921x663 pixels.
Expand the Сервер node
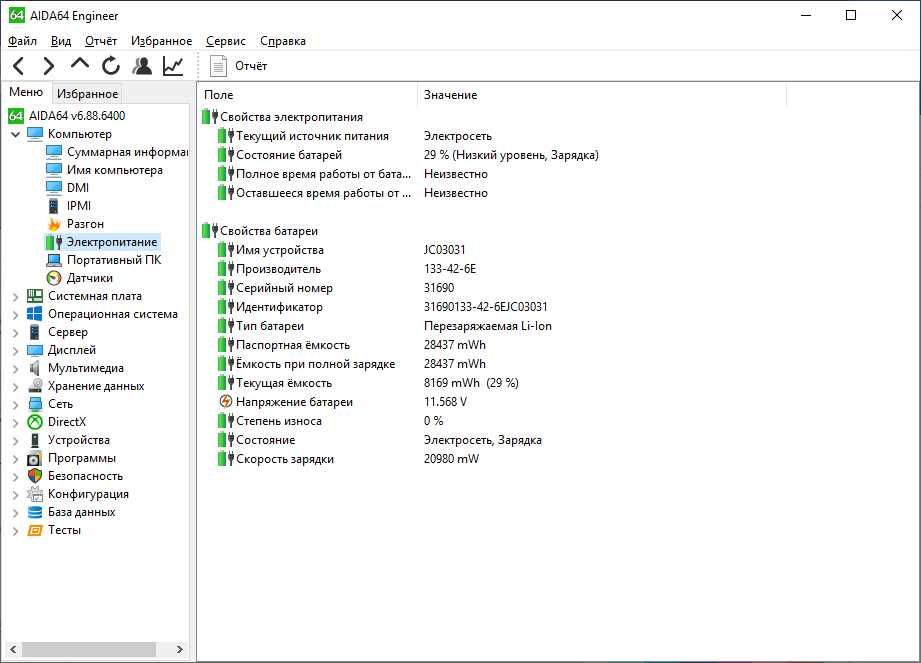coord(15,332)
